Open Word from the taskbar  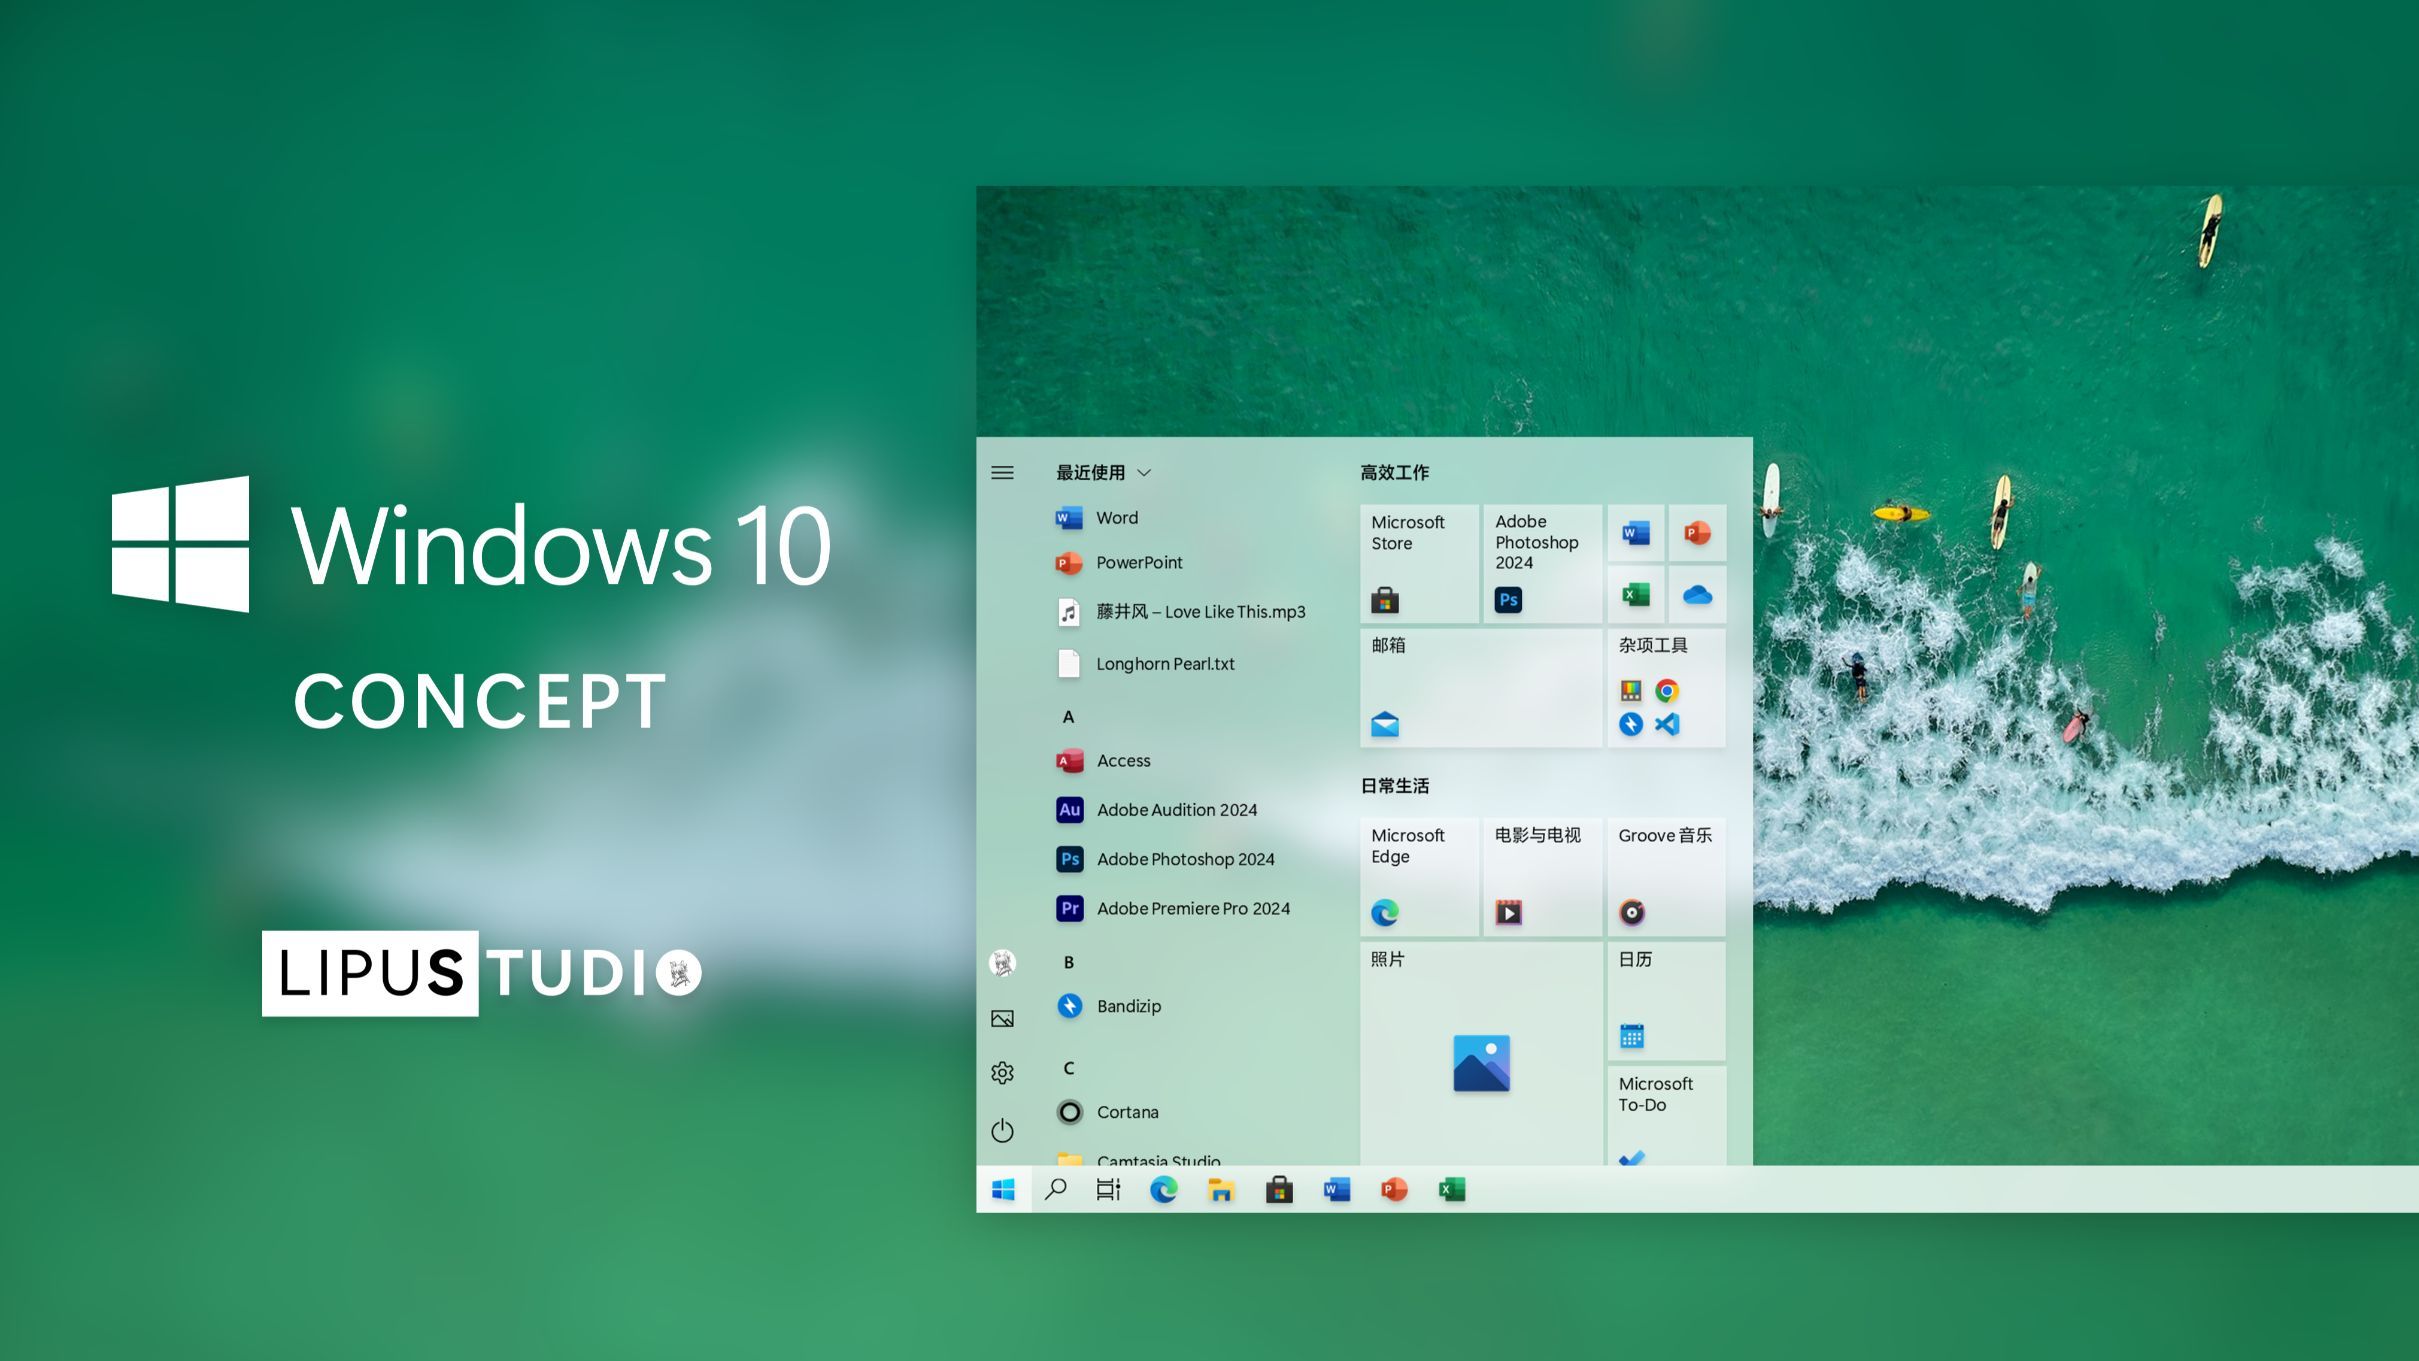(1337, 1189)
